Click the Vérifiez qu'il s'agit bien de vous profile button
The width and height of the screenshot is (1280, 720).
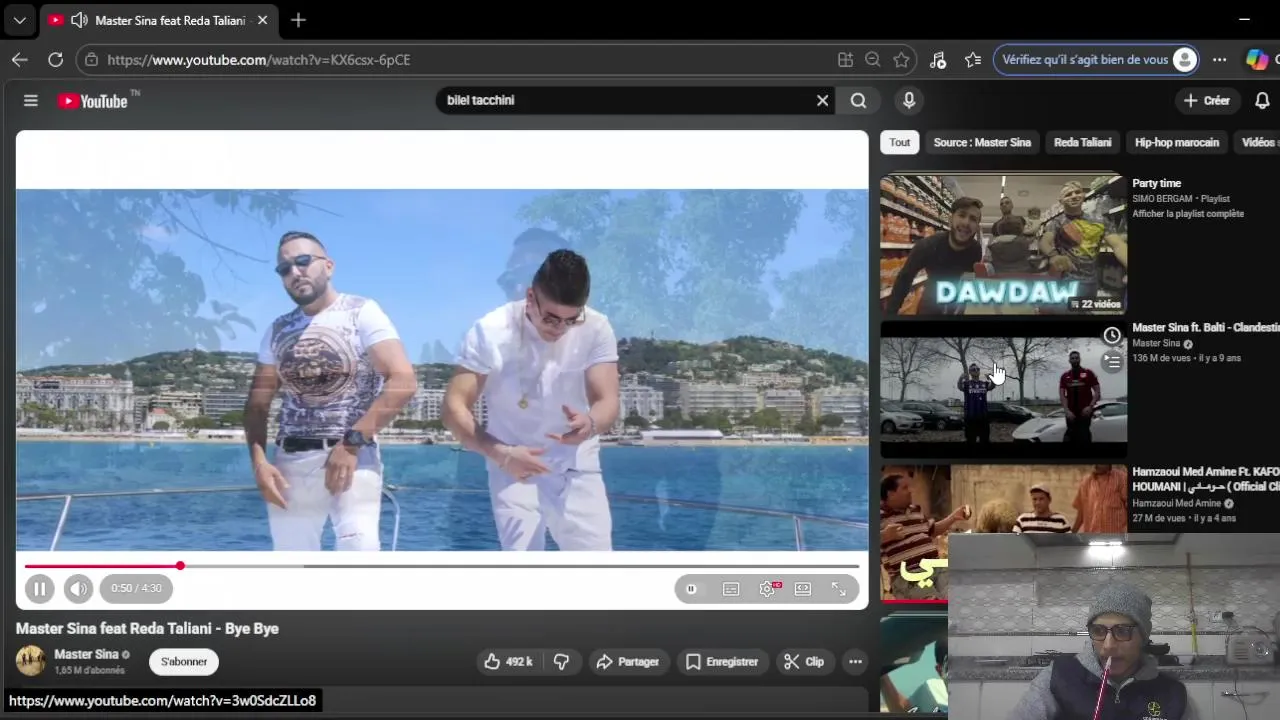click(x=1096, y=60)
